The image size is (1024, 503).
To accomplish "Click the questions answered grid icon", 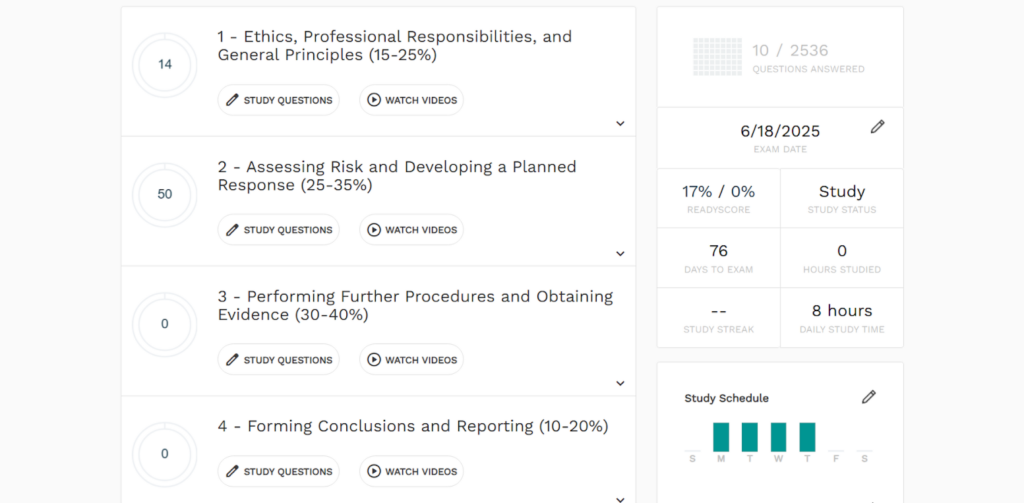I will tap(717, 57).
